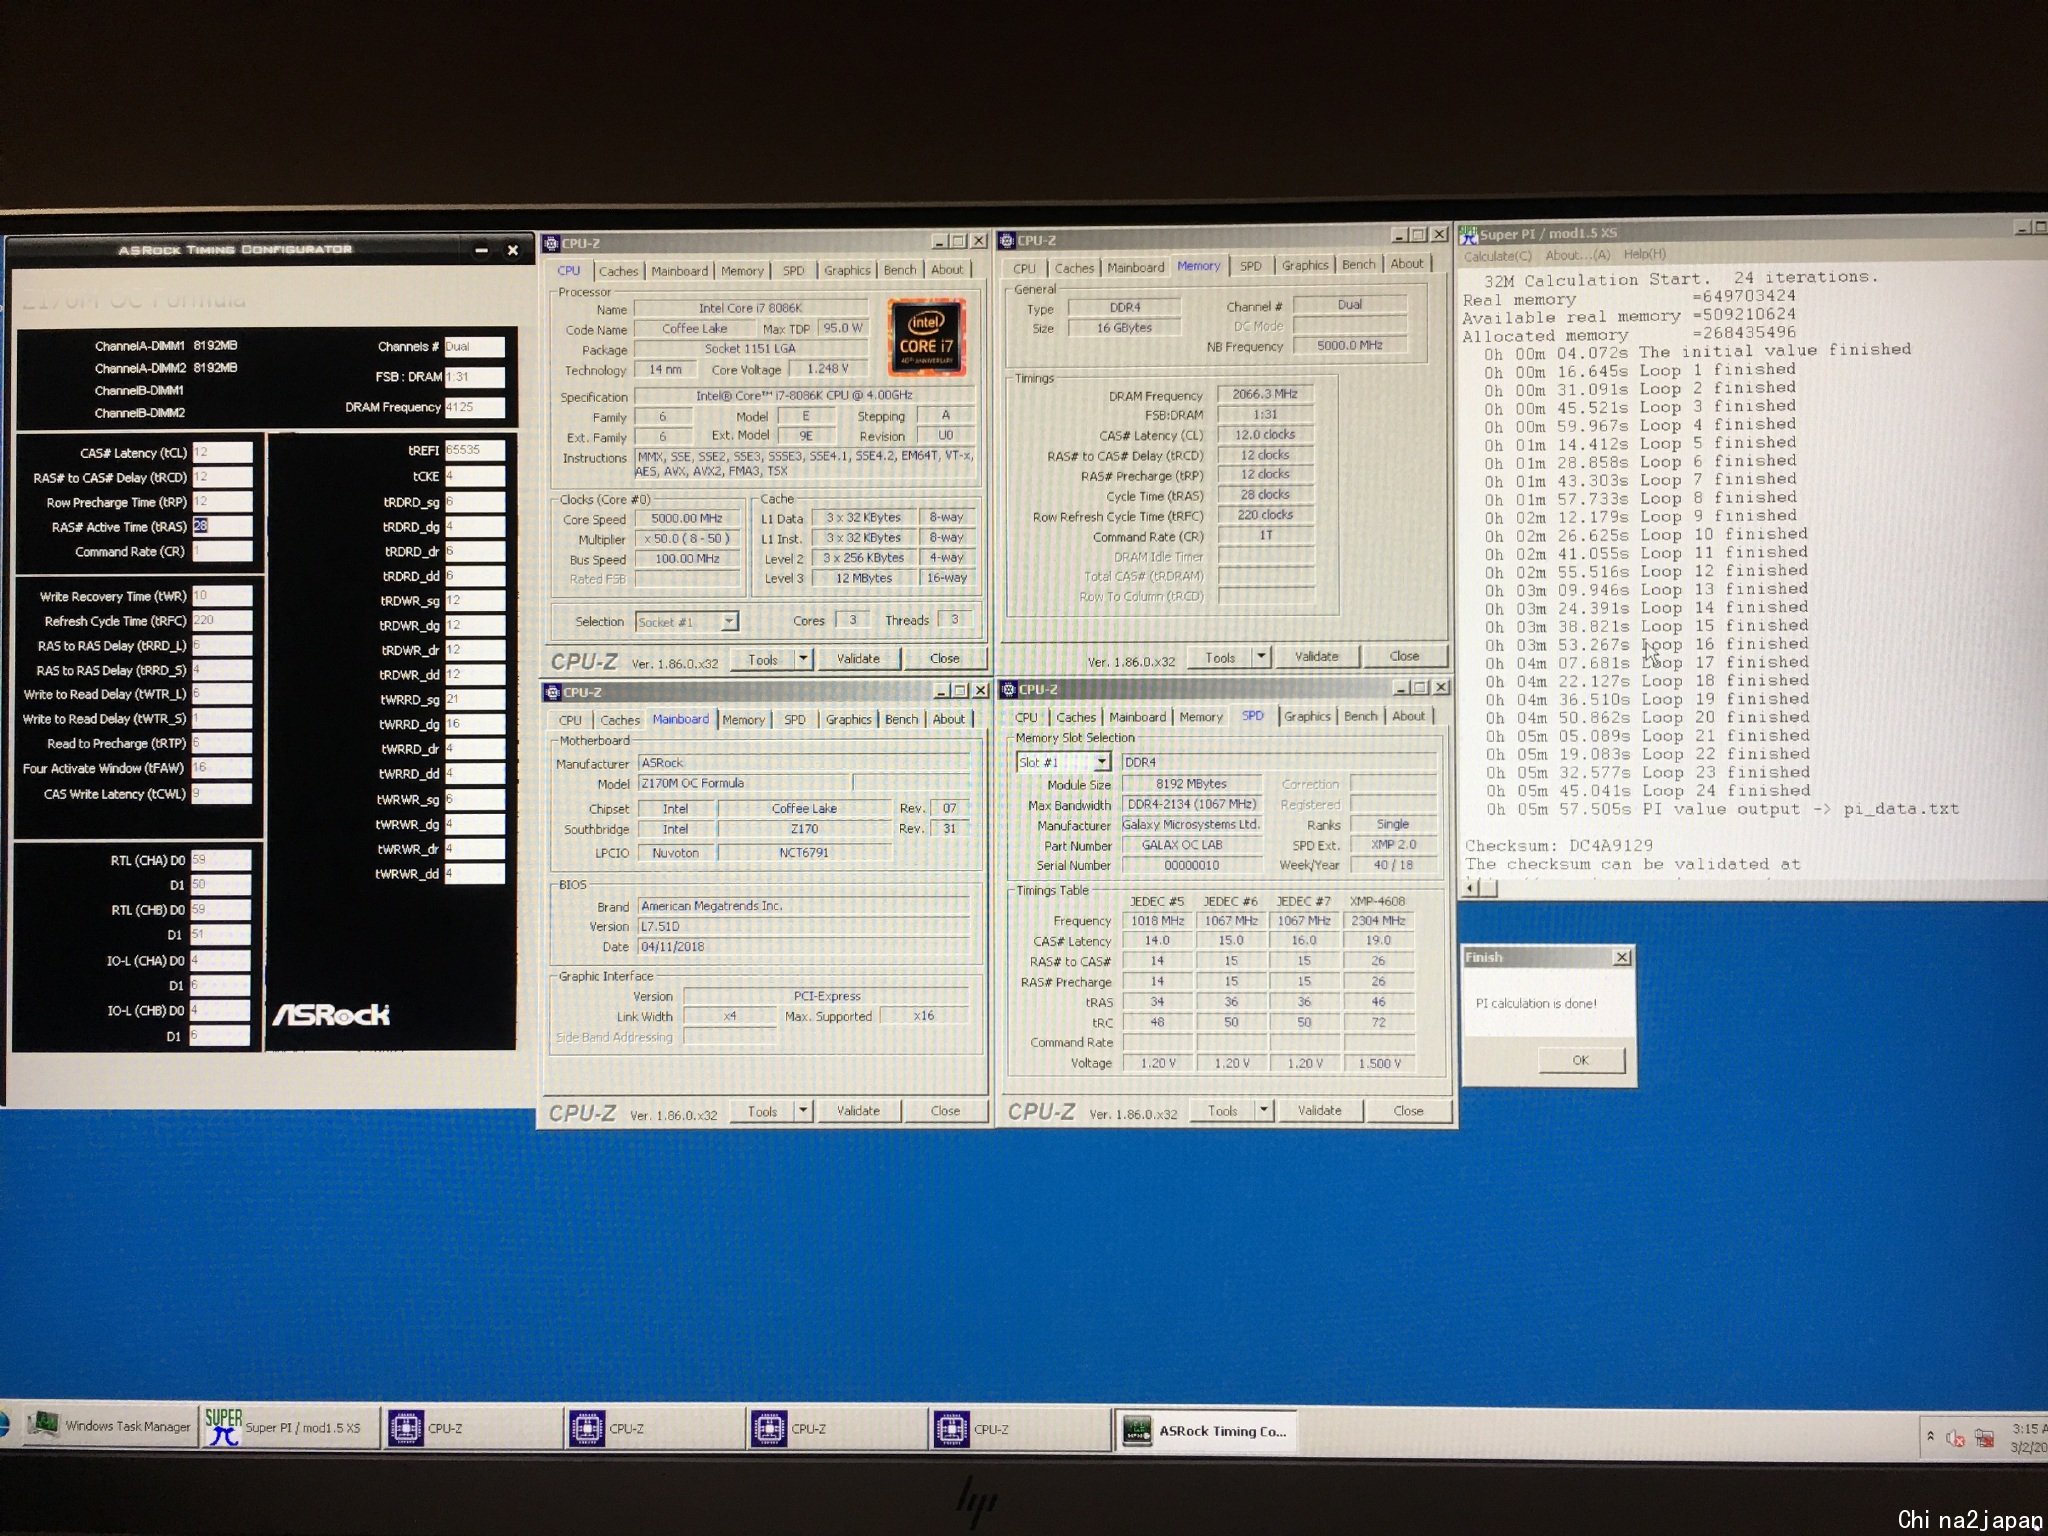
Task: Open About menu in Super PI
Action: (x=1578, y=255)
